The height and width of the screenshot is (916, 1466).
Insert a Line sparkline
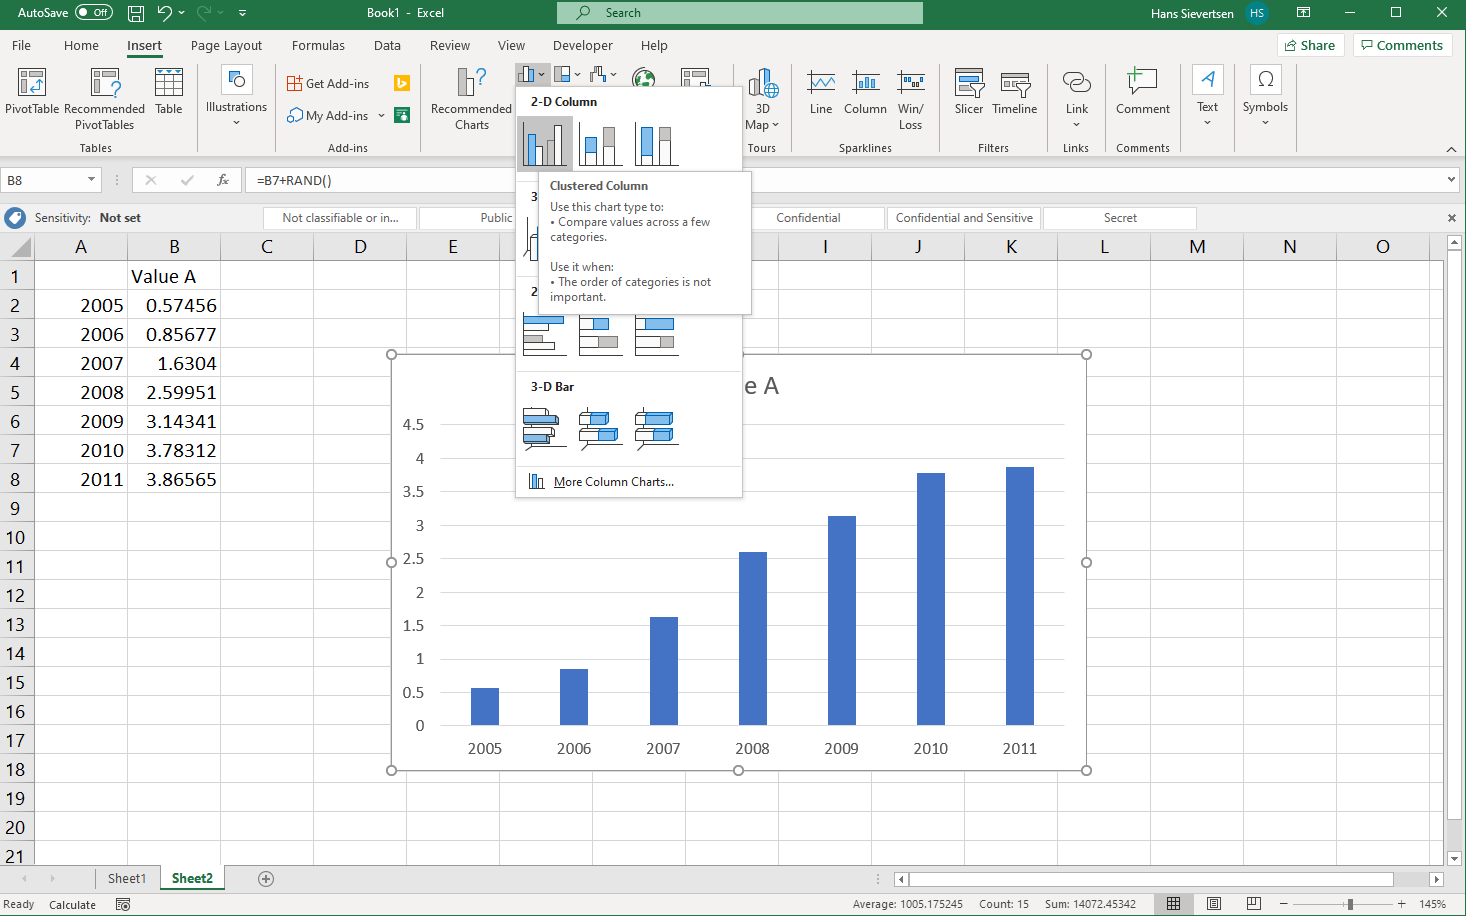[x=821, y=92]
